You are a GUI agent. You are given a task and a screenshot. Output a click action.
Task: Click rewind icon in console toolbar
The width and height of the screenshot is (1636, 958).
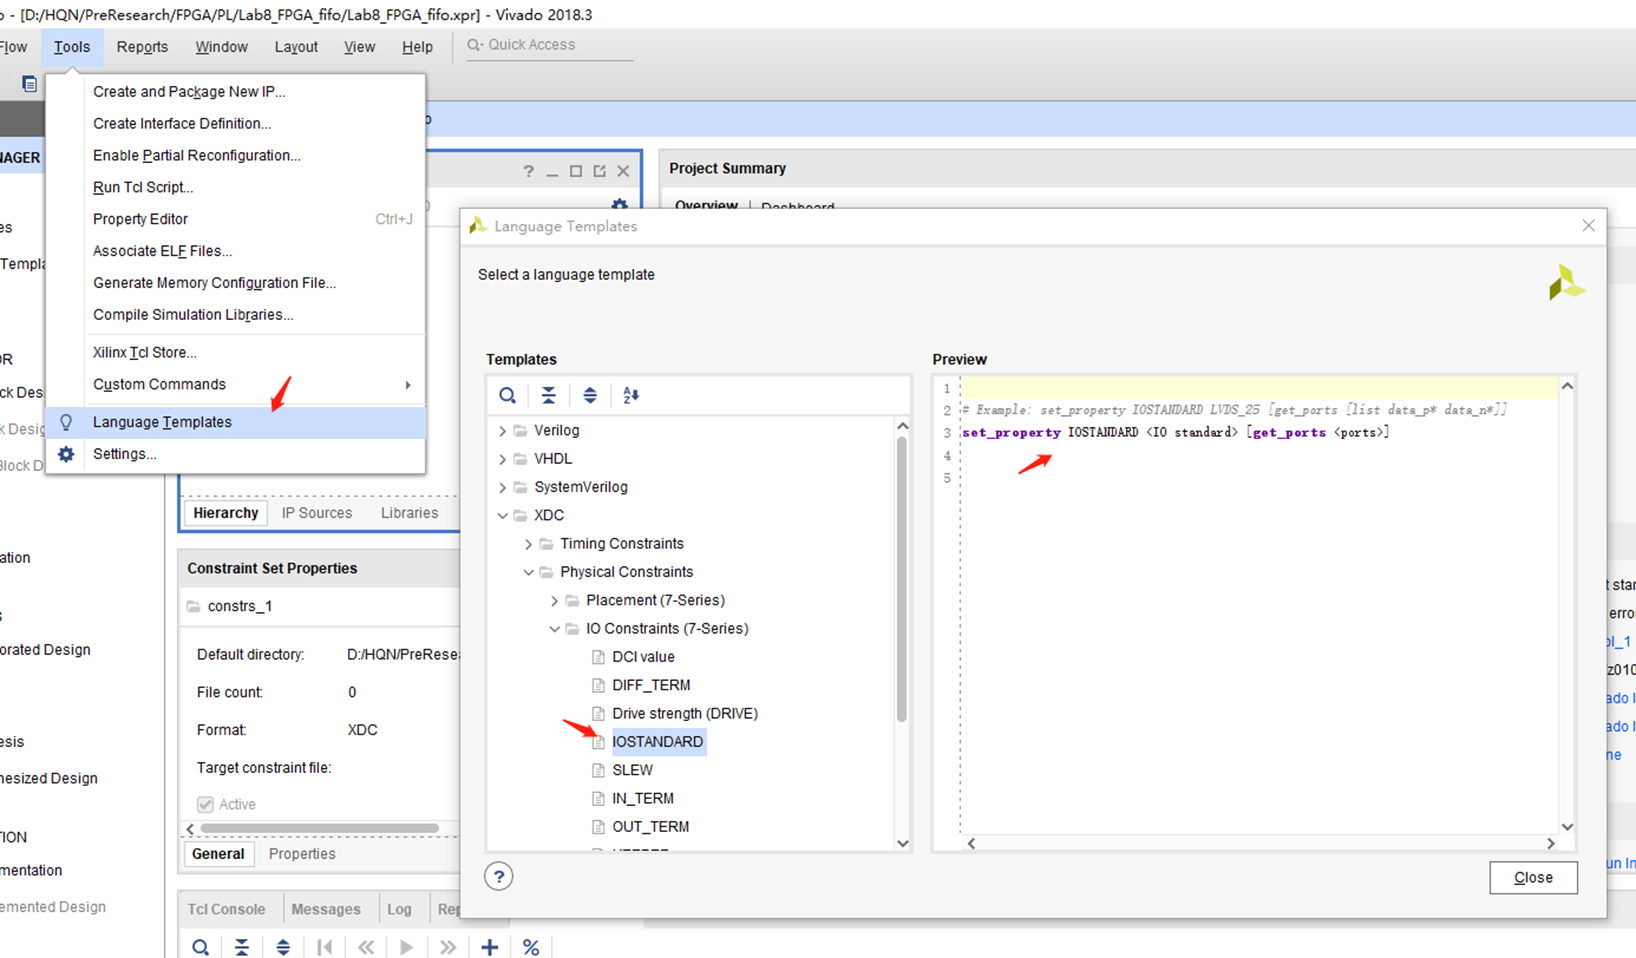point(366,947)
